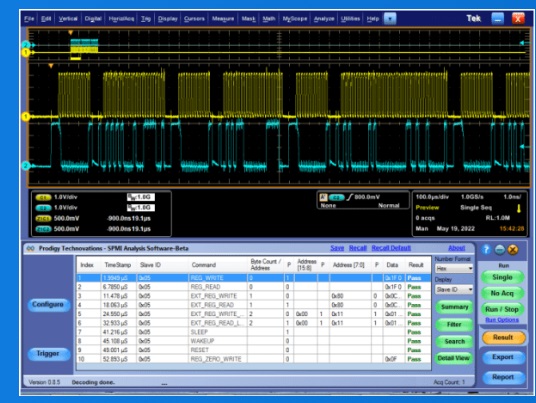Select the REG_READ row
The width and height of the screenshot is (536, 403).
(254, 287)
